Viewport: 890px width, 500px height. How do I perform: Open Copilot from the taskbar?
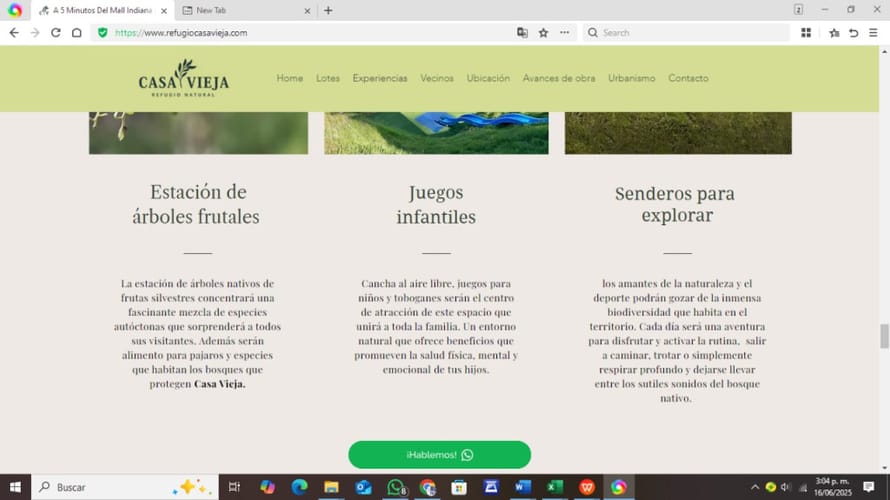267,487
